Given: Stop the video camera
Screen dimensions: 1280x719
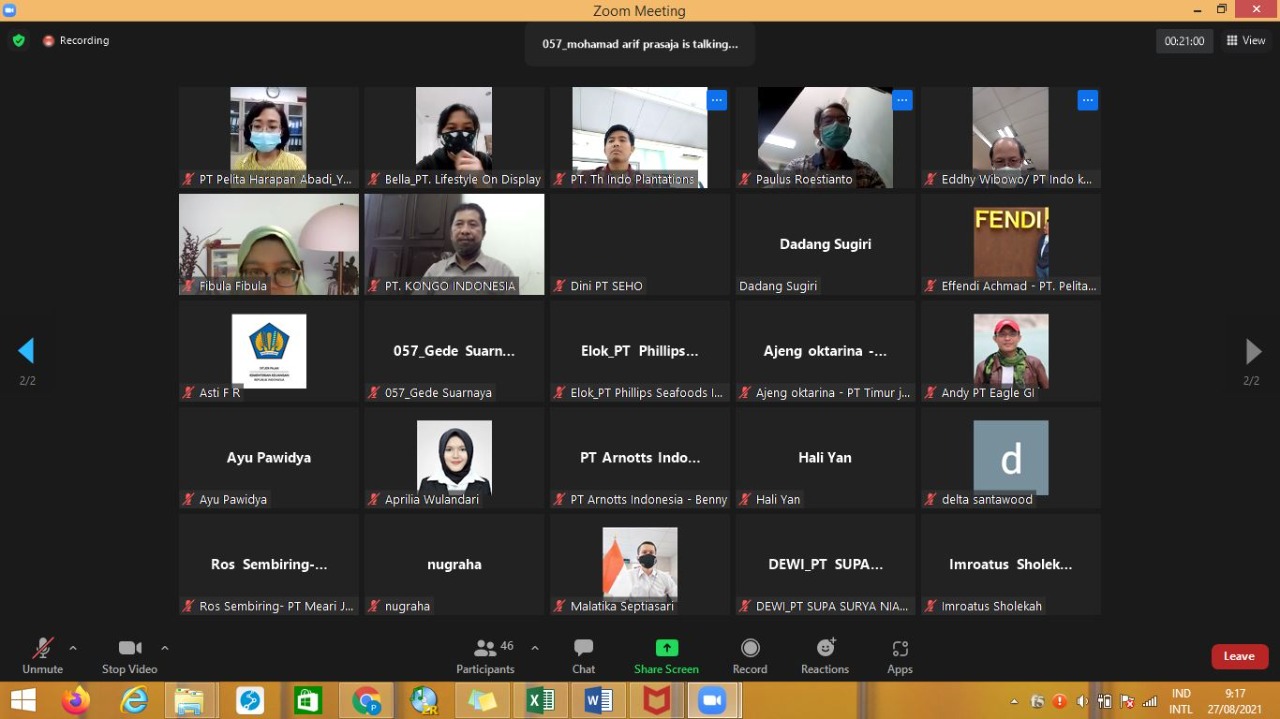Looking at the screenshot, I should [x=129, y=655].
